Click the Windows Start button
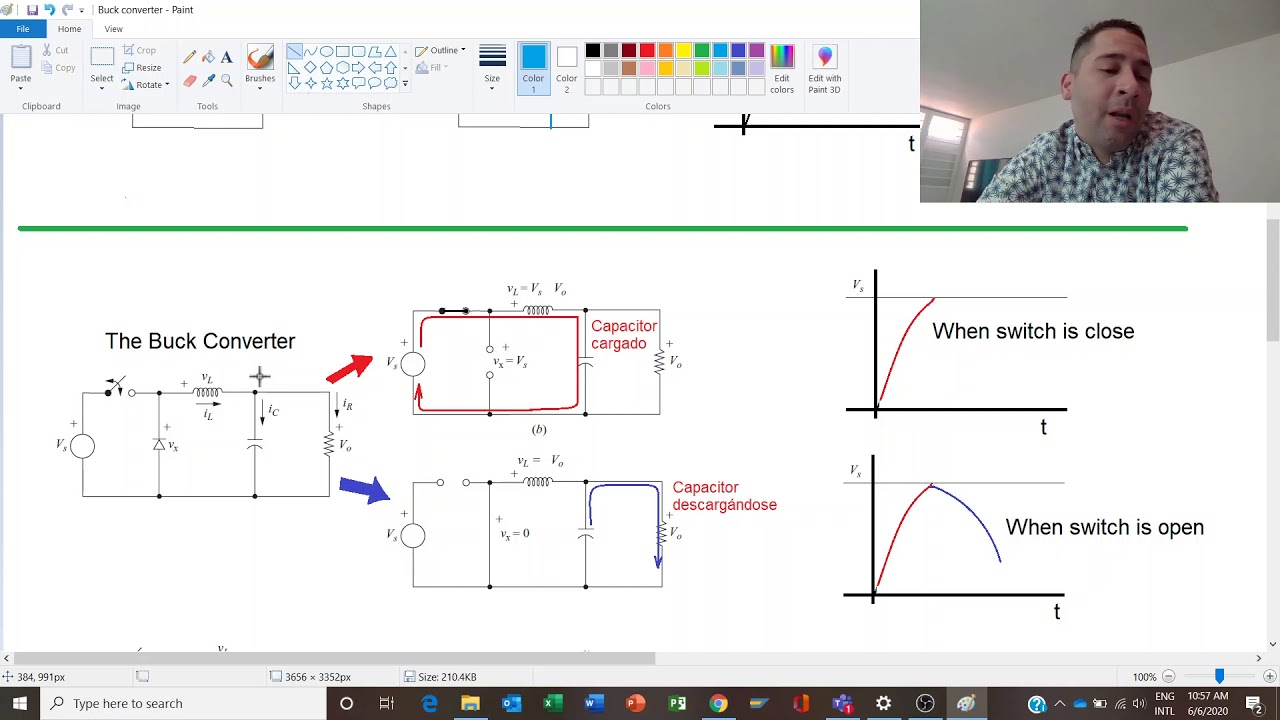Image resolution: width=1280 pixels, height=720 pixels. tap(20, 704)
